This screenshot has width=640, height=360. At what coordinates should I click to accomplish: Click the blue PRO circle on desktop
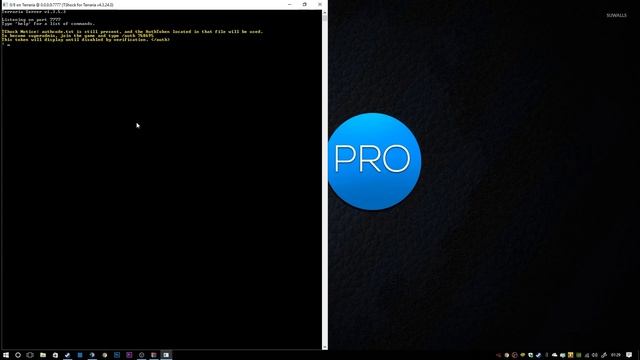tap(374, 162)
